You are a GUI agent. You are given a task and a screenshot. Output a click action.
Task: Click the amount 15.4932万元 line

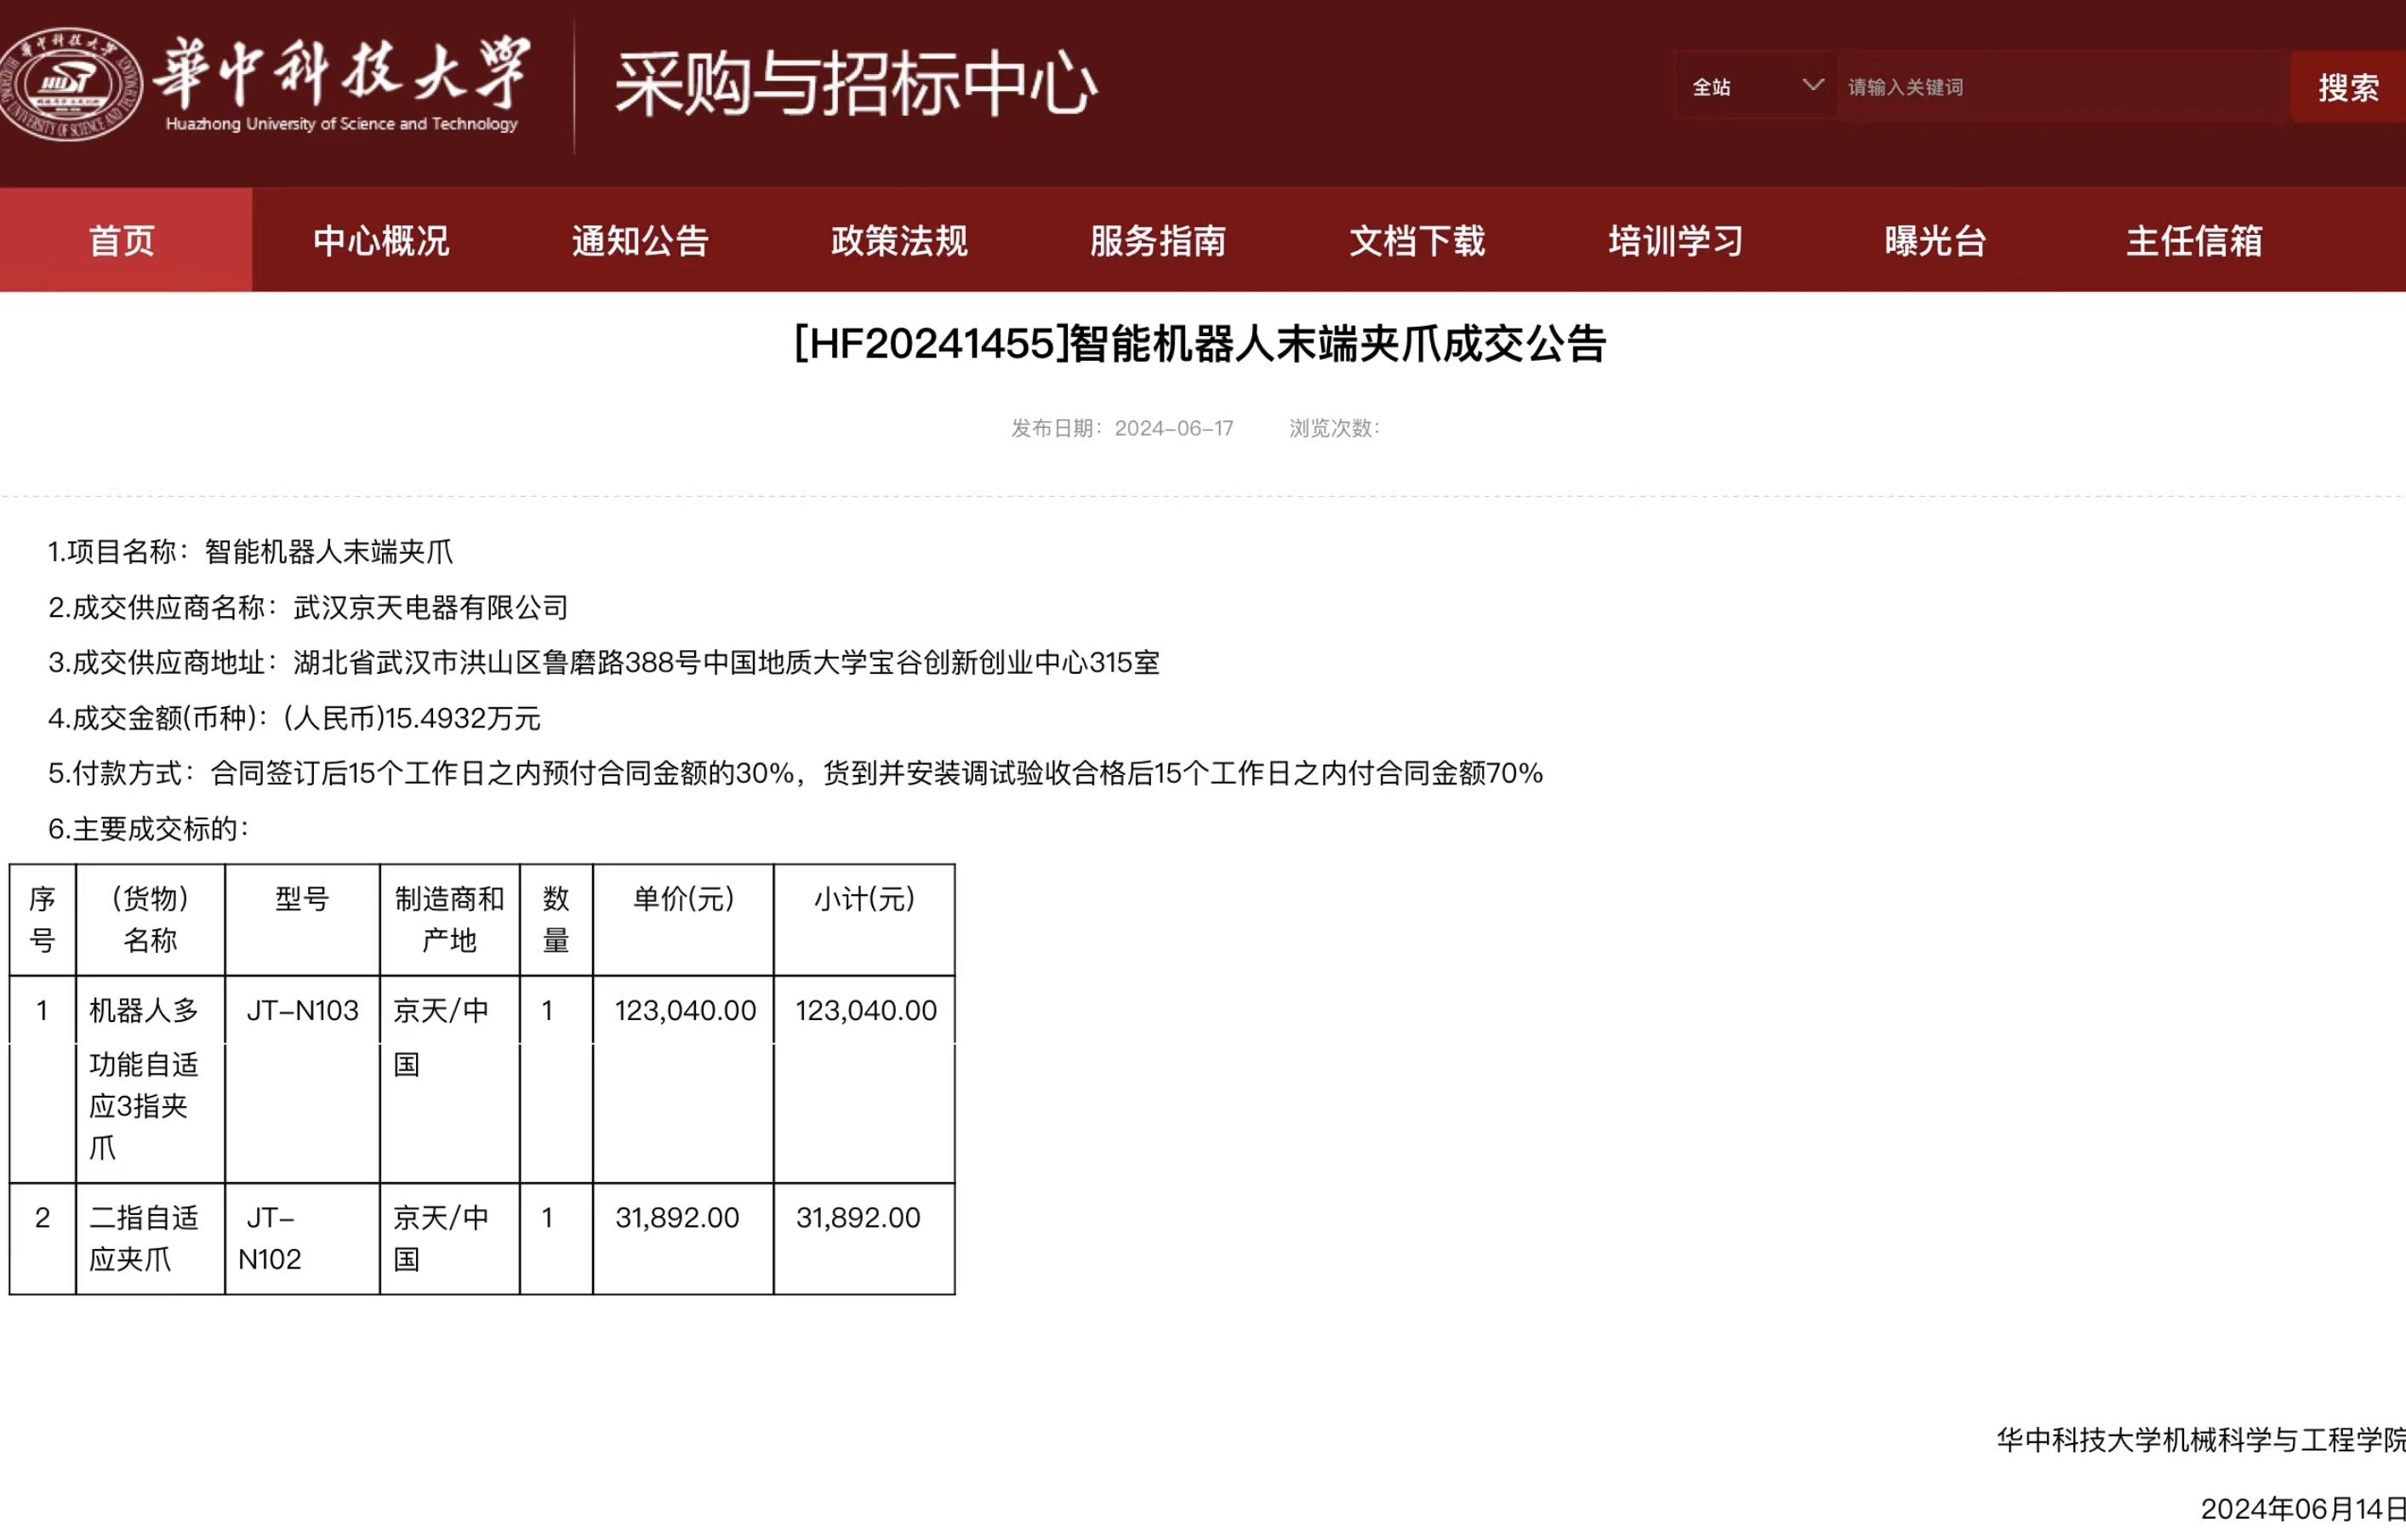[x=294, y=718]
